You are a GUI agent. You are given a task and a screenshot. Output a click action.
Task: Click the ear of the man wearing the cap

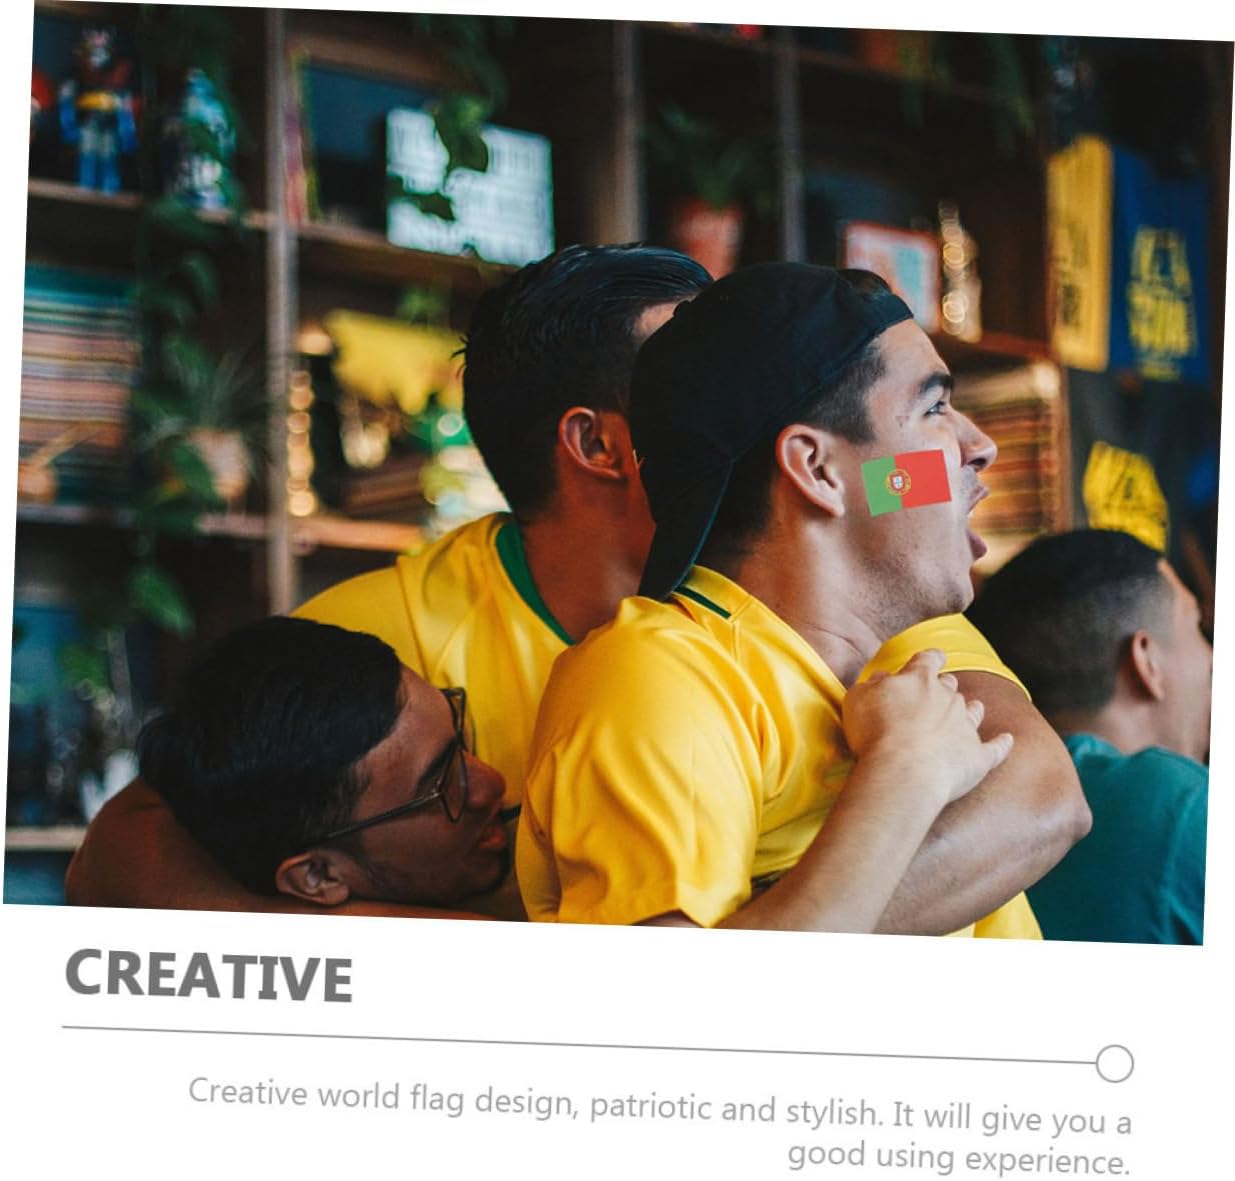(x=812, y=469)
